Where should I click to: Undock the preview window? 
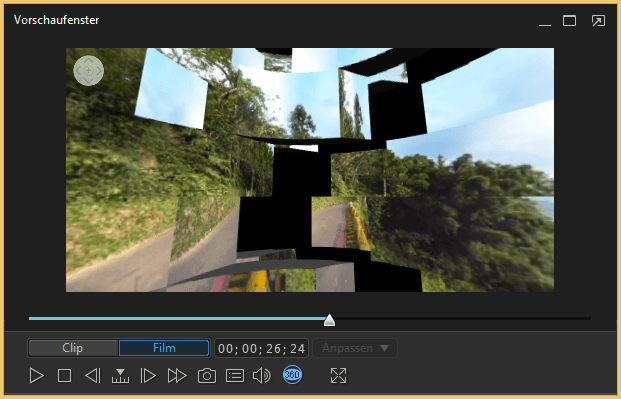coord(598,21)
